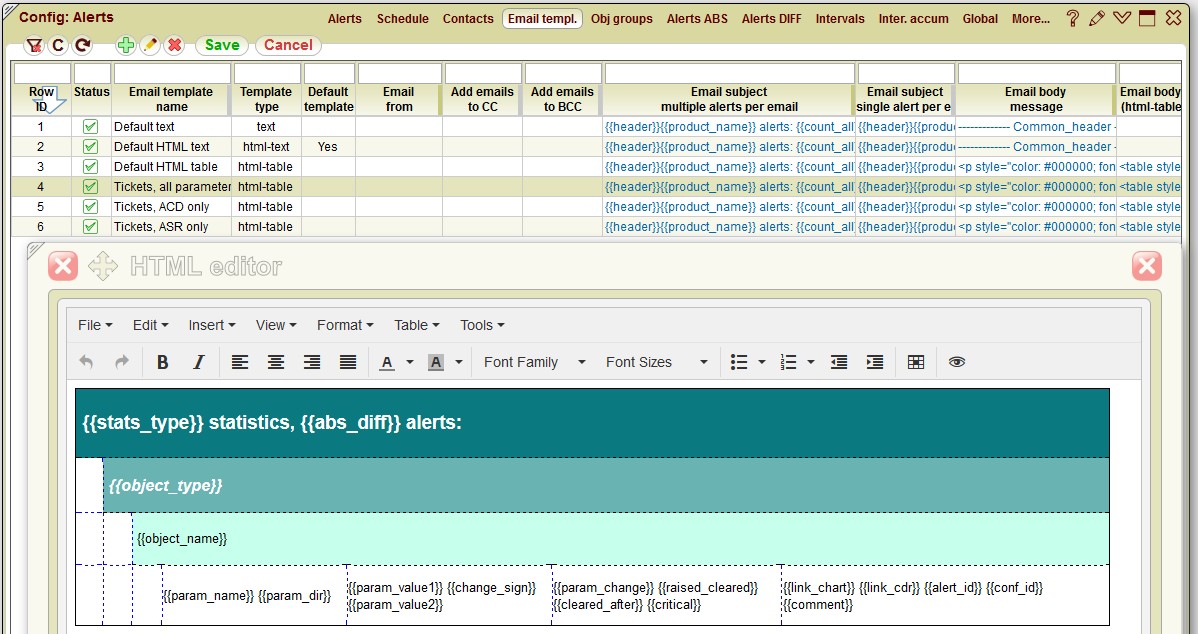Viewport: 1198px width, 634px height.
Task: Toggle bold formatting in the HTML editor
Action: 163,362
